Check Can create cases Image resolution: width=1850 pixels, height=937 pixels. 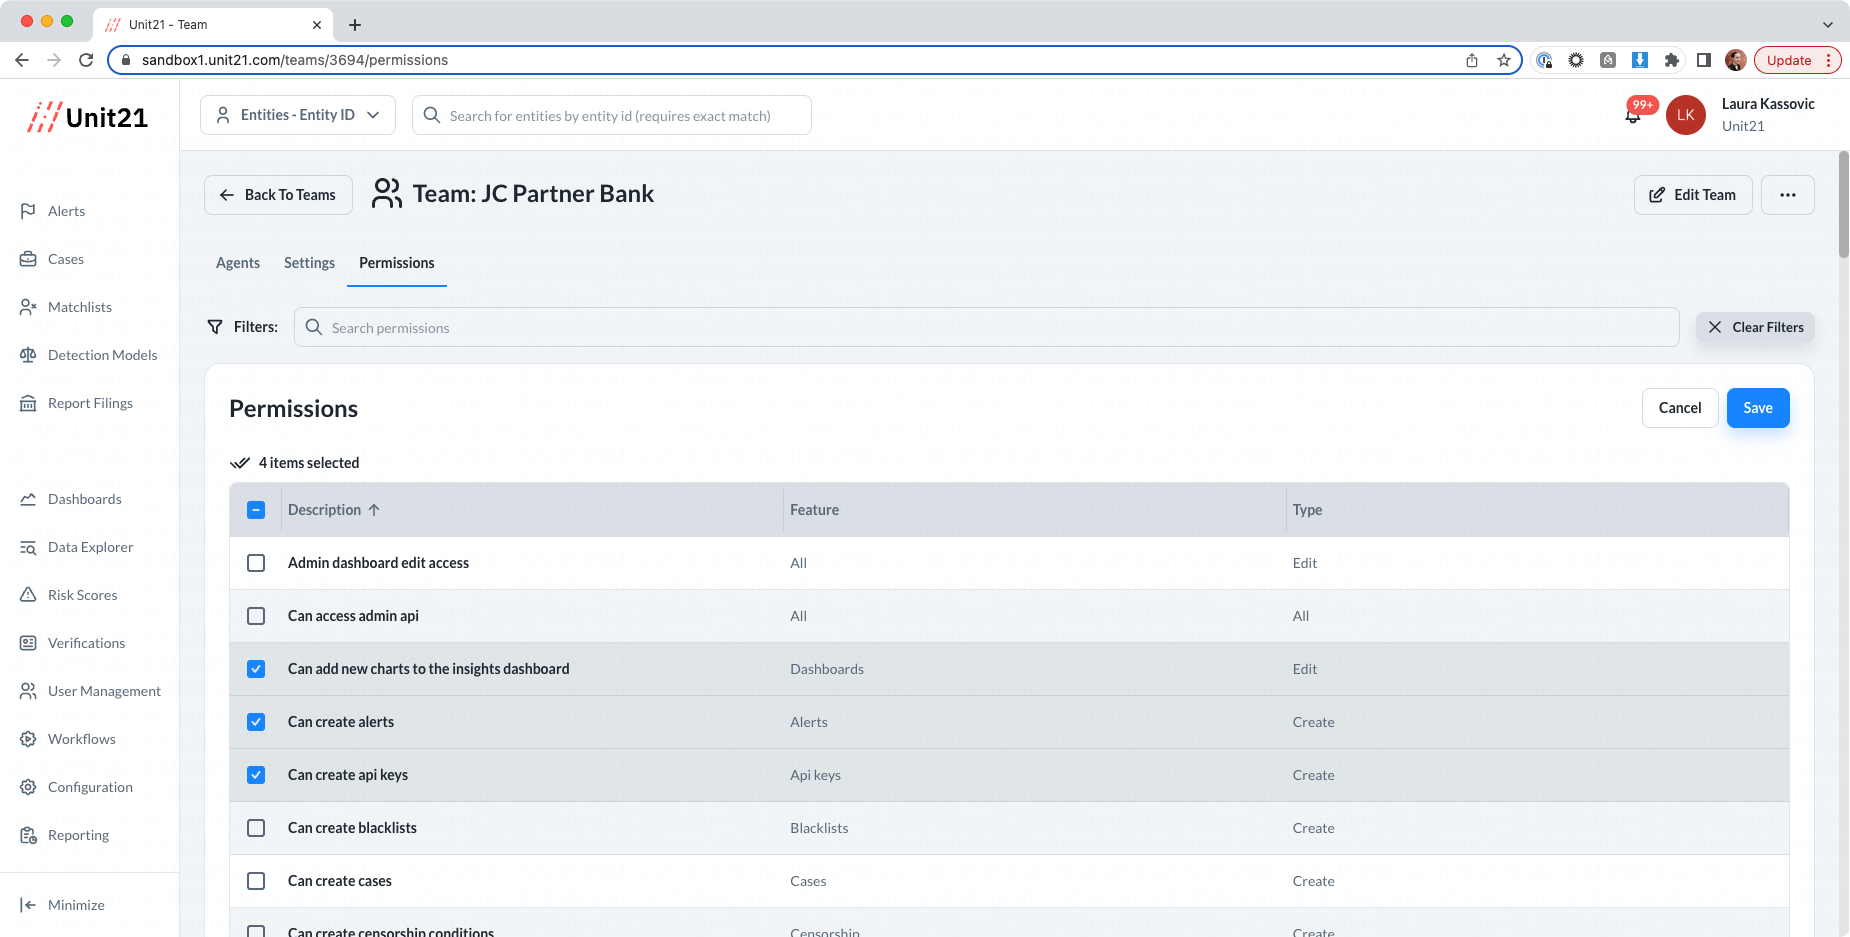256,881
